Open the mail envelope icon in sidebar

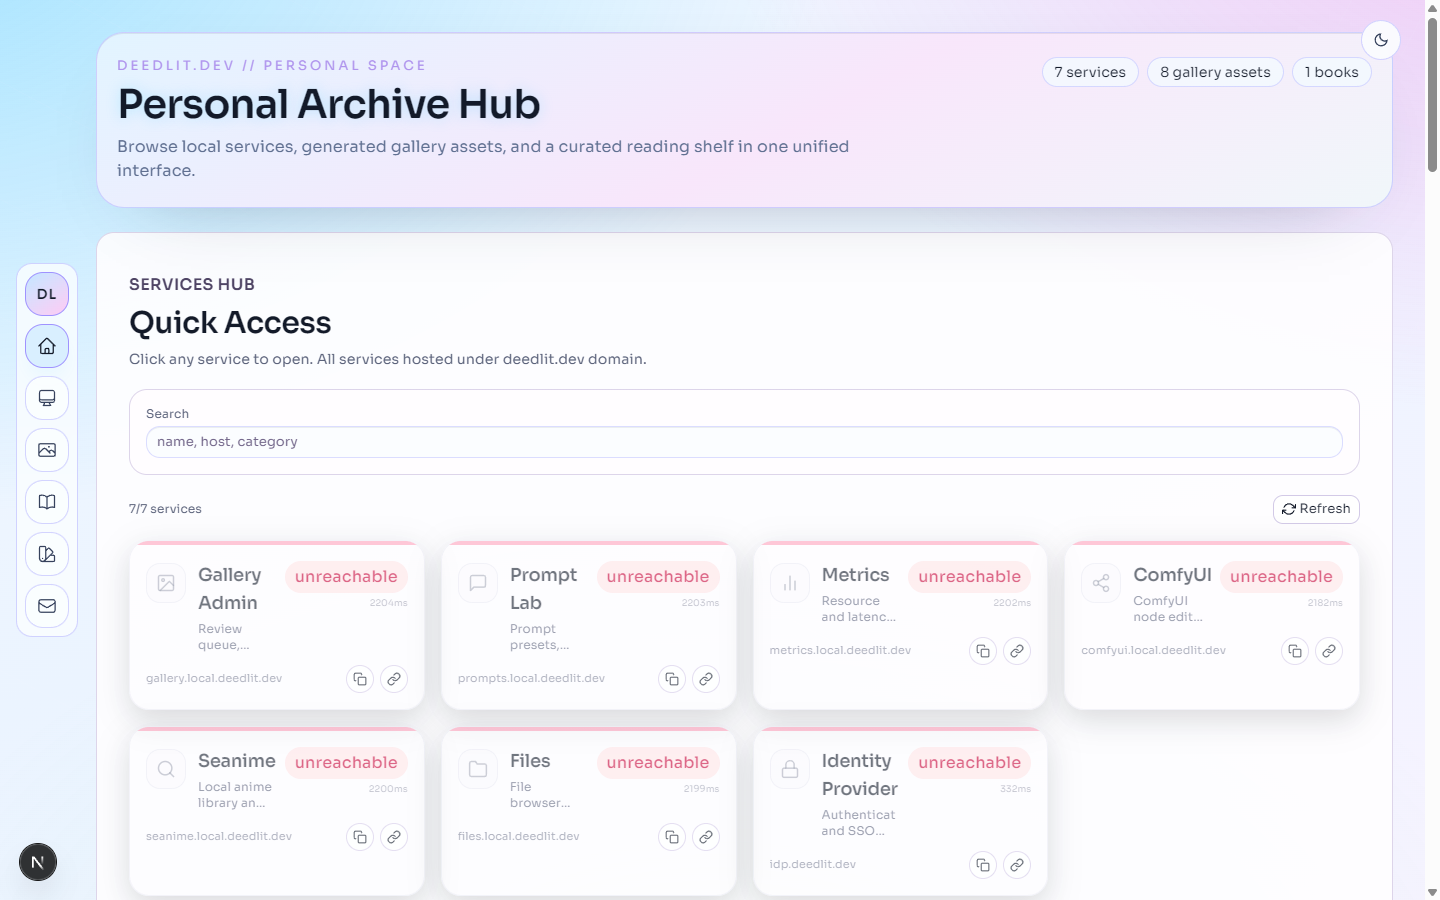(x=47, y=606)
